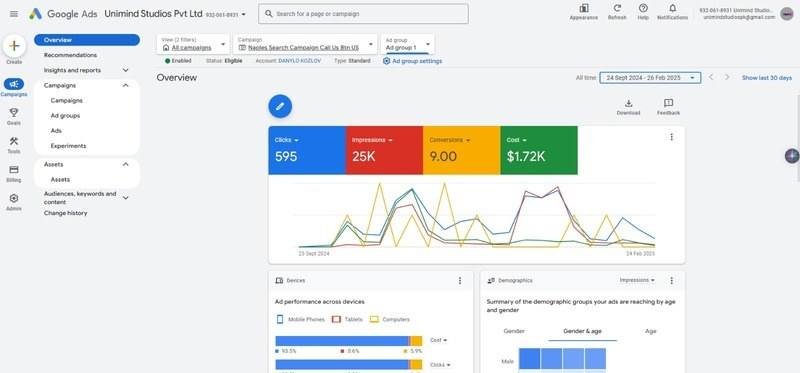Image resolution: width=800 pixels, height=373 pixels.
Task: Select Ad groups in sidebar
Action: pyautogui.click(x=65, y=116)
